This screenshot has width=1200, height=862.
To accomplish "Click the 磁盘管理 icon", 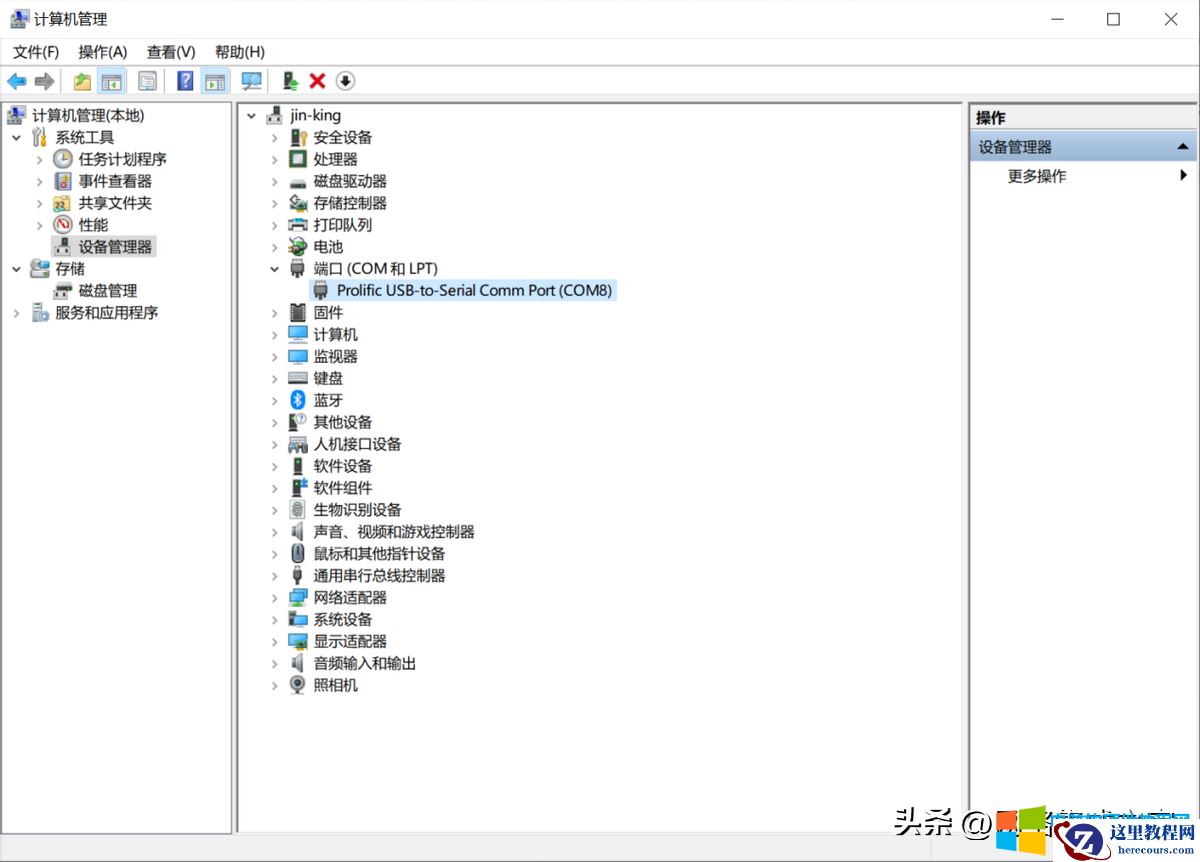I will [63, 291].
